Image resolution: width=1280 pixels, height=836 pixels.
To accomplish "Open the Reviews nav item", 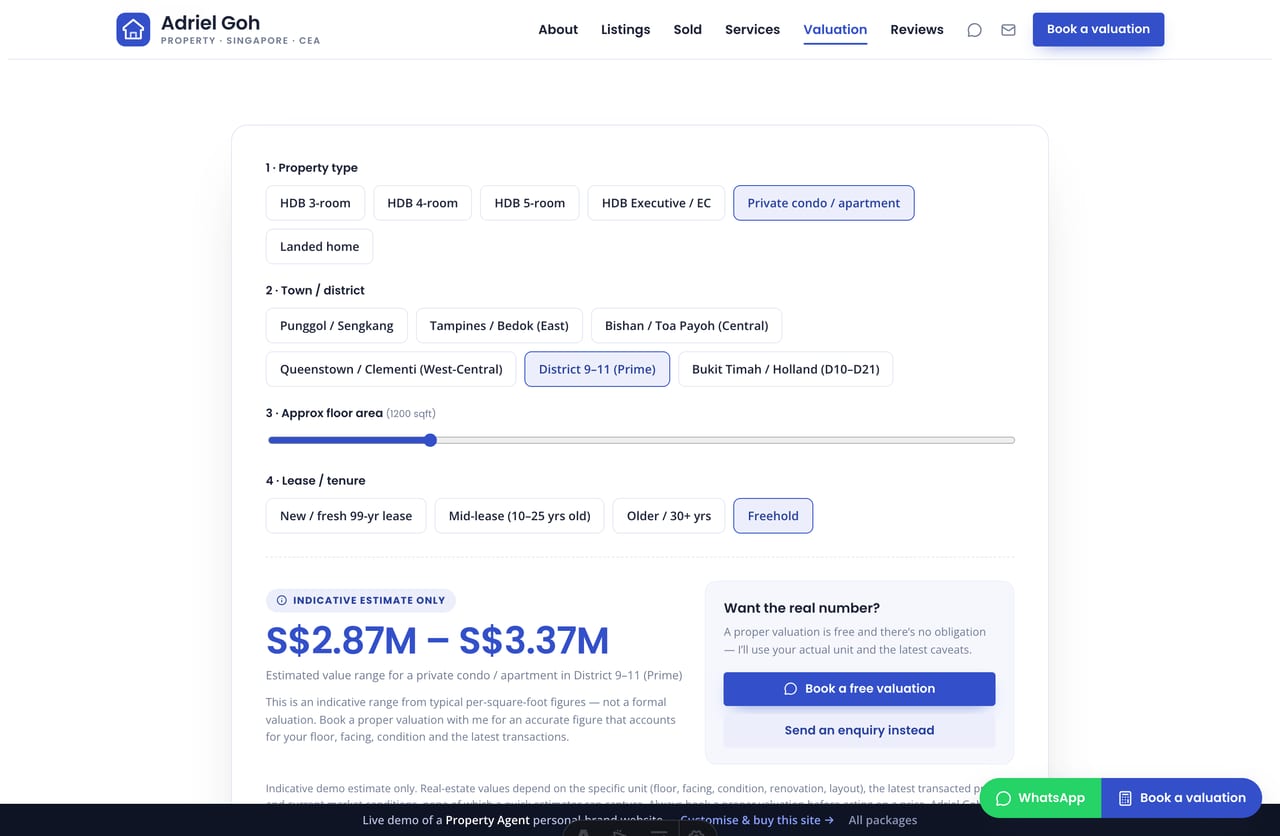I will click(x=917, y=30).
